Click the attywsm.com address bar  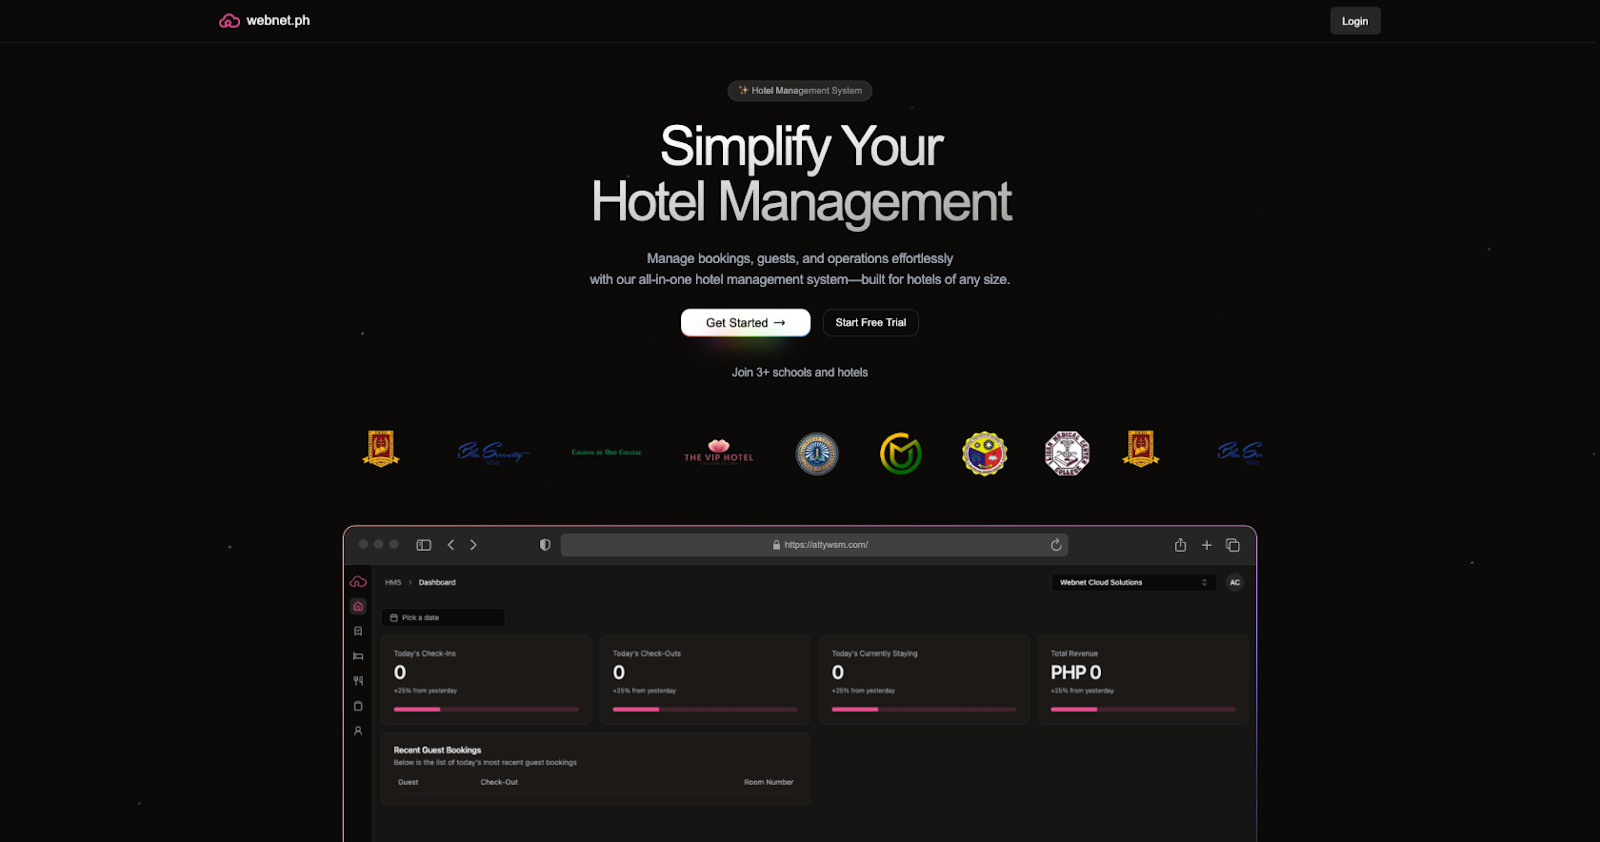814,545
